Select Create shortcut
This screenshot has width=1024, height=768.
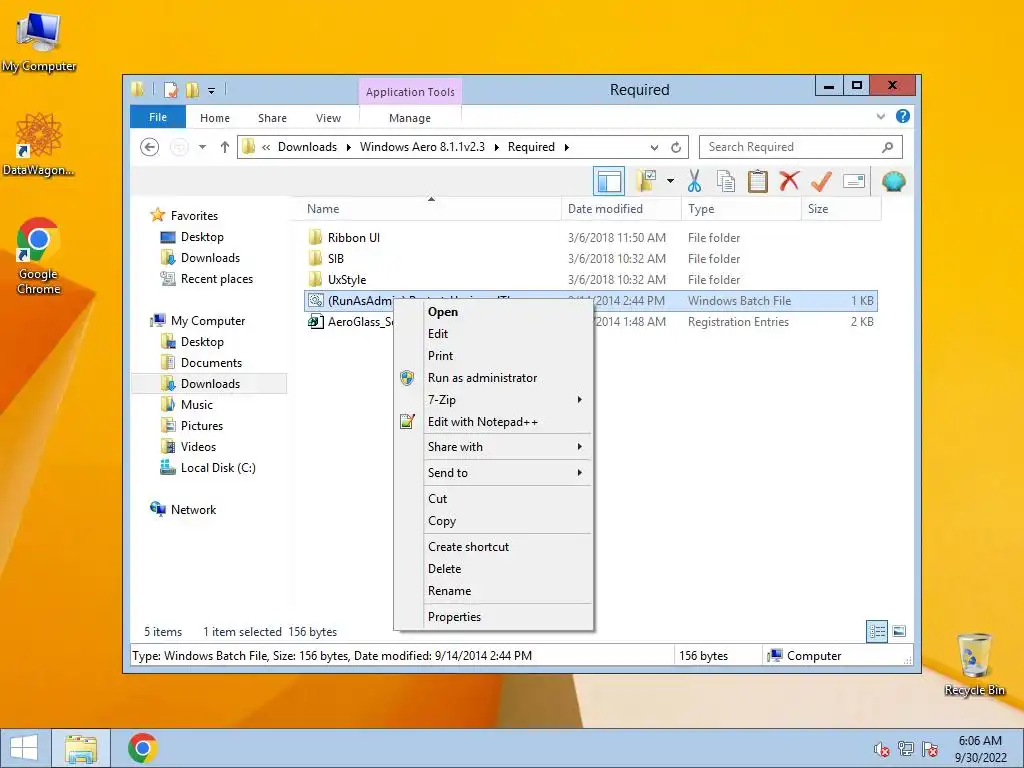tap(494, 547)
